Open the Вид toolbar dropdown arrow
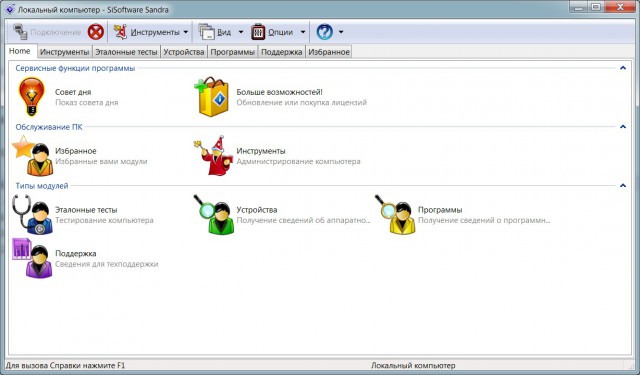Viewport: 640px width, 375px height. point(241,32)
